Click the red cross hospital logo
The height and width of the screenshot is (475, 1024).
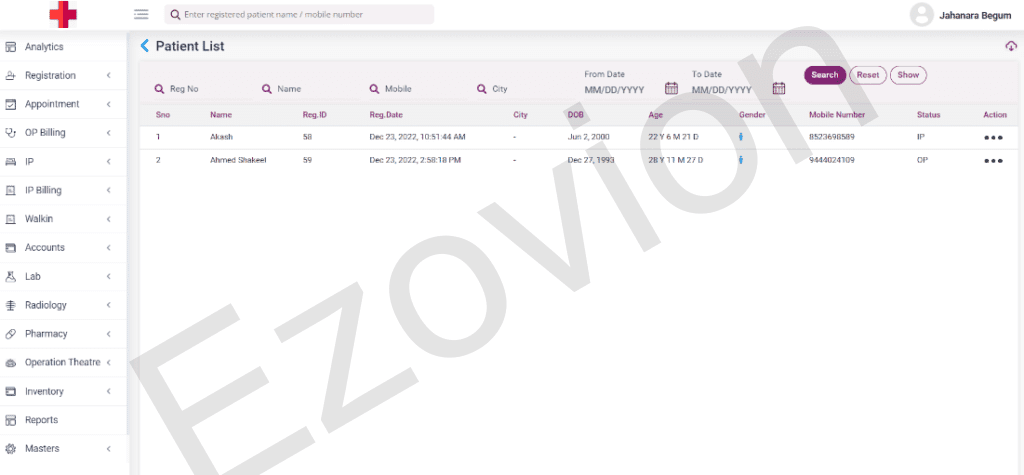[x=63, y=14]
